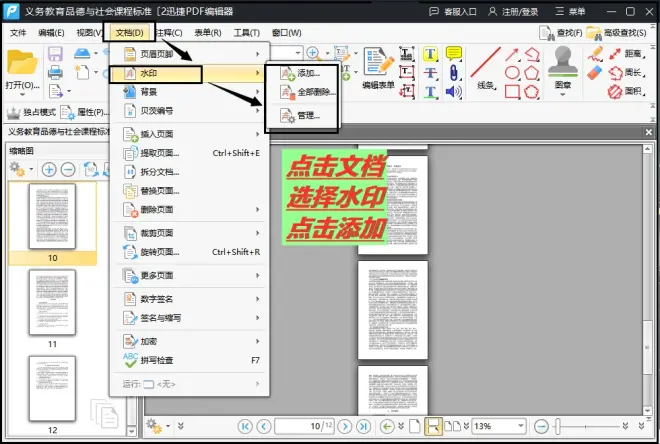Choose 添加... to add a watermark

308,73
